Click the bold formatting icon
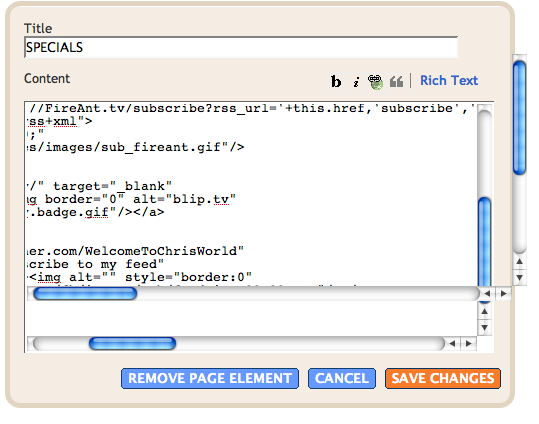The height and width of the screenshot is (424, 539). point(336,82)
